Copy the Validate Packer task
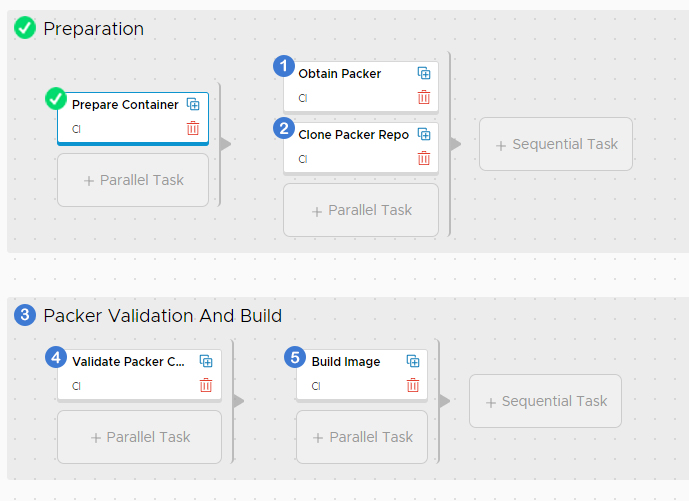The image size is (689, 501). point(206,361)
